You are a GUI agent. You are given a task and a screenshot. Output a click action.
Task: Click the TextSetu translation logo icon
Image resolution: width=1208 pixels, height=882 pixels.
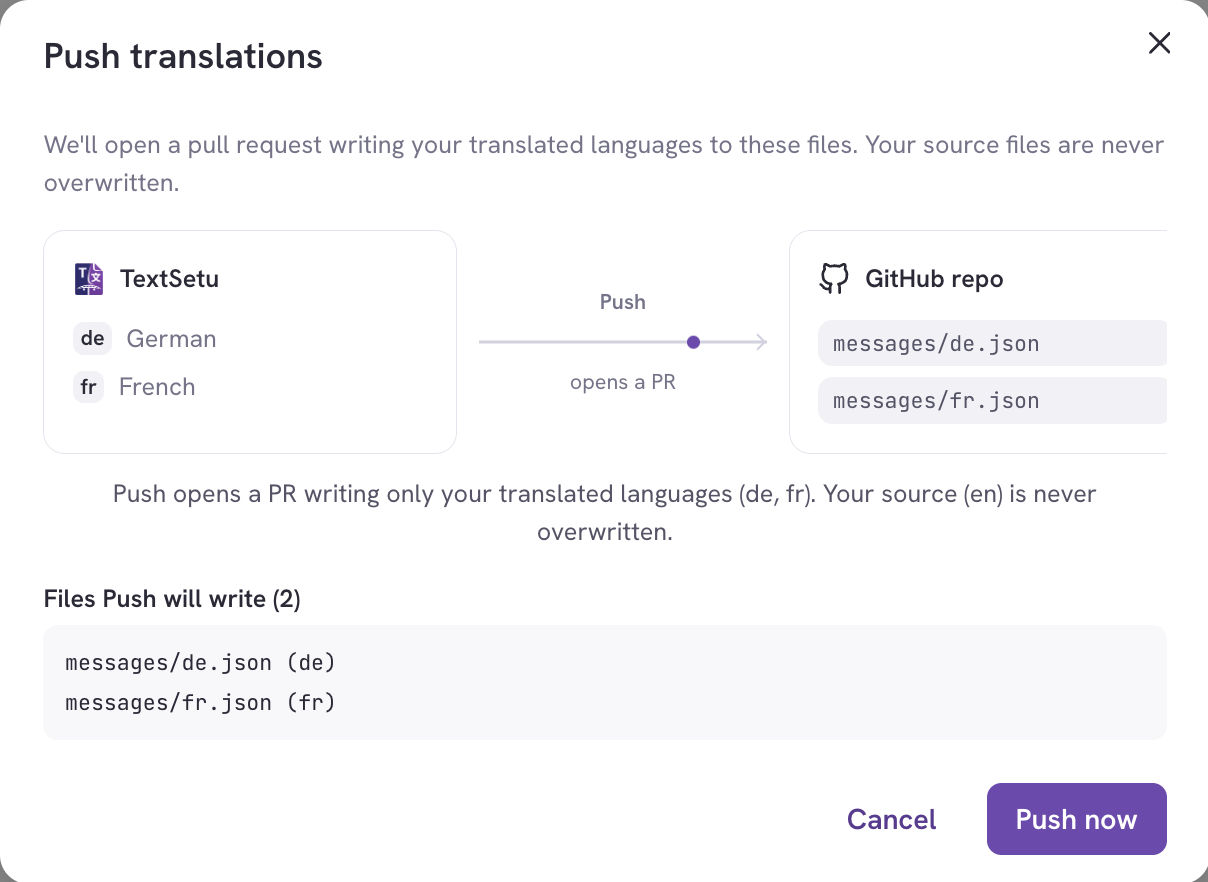89,278
